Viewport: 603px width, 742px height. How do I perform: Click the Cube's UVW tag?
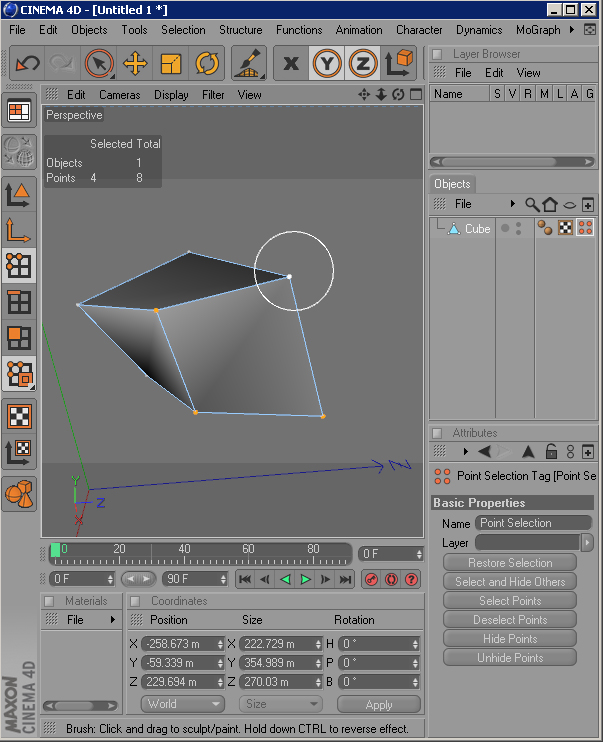(566, 228)
